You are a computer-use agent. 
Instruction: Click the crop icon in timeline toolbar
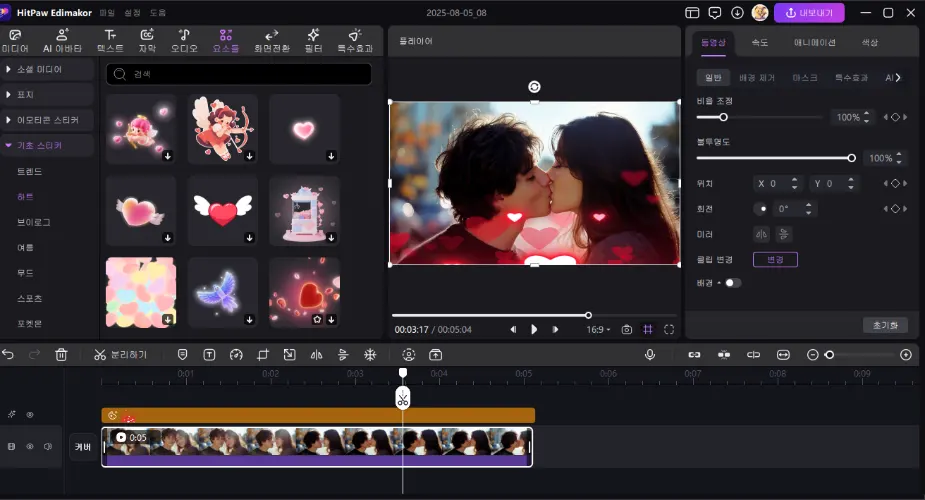[263, 354]
